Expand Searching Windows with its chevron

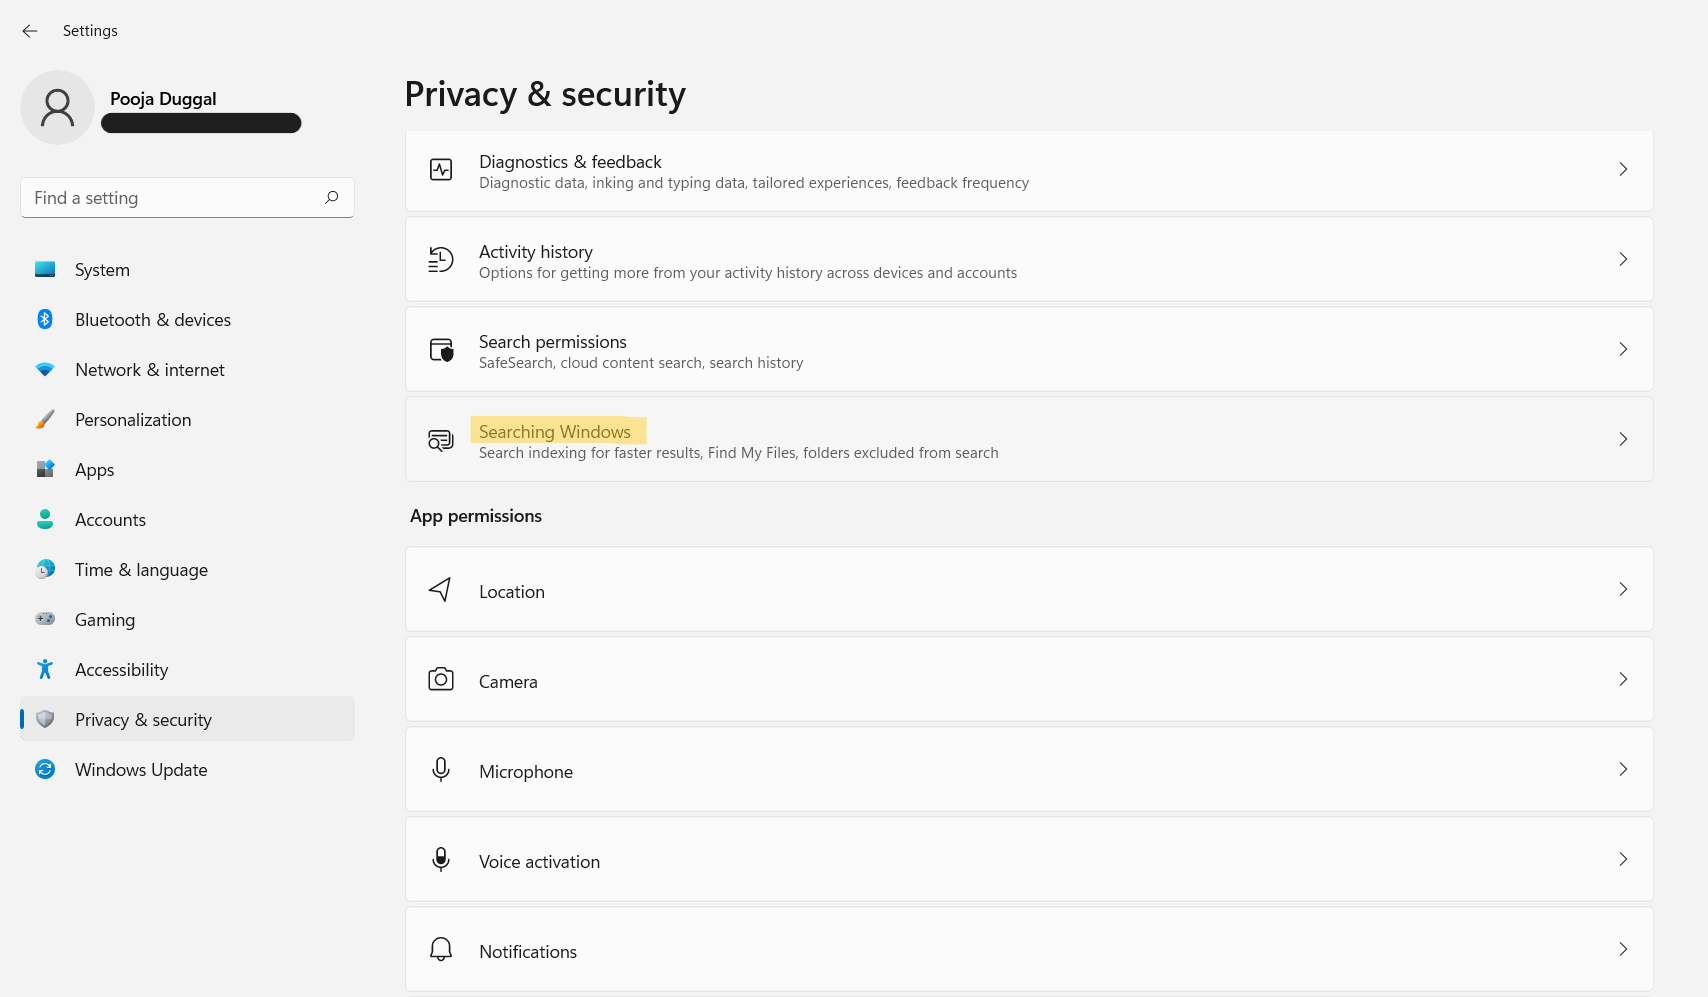pos(1623,439)
